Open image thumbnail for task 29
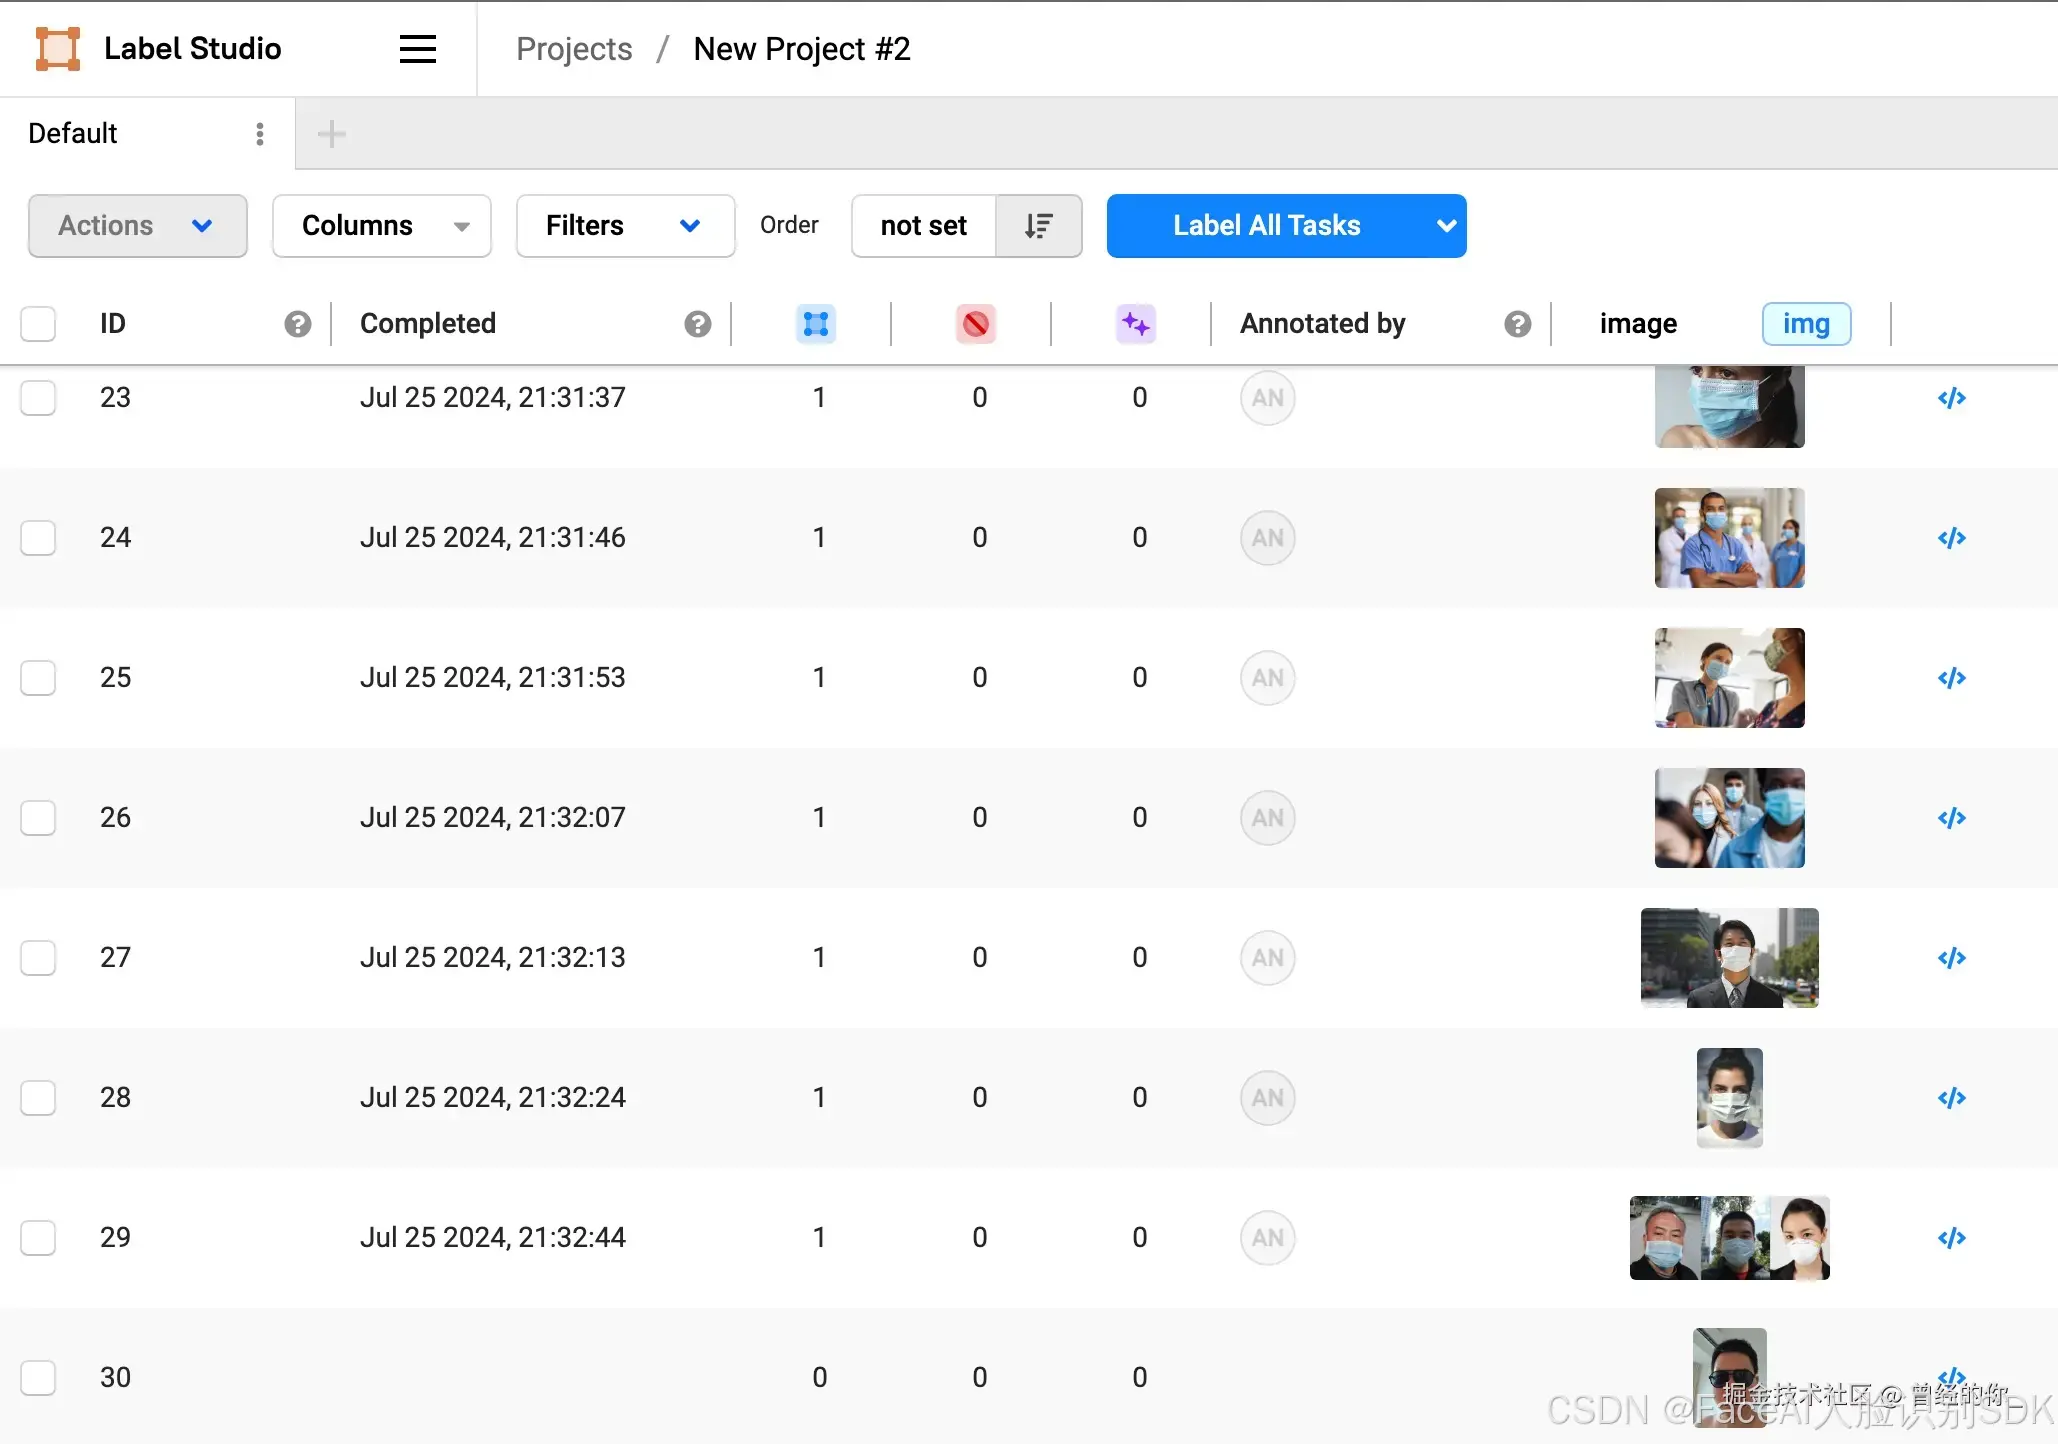This screenshot has height=1444, width=2058. 1729,1238
